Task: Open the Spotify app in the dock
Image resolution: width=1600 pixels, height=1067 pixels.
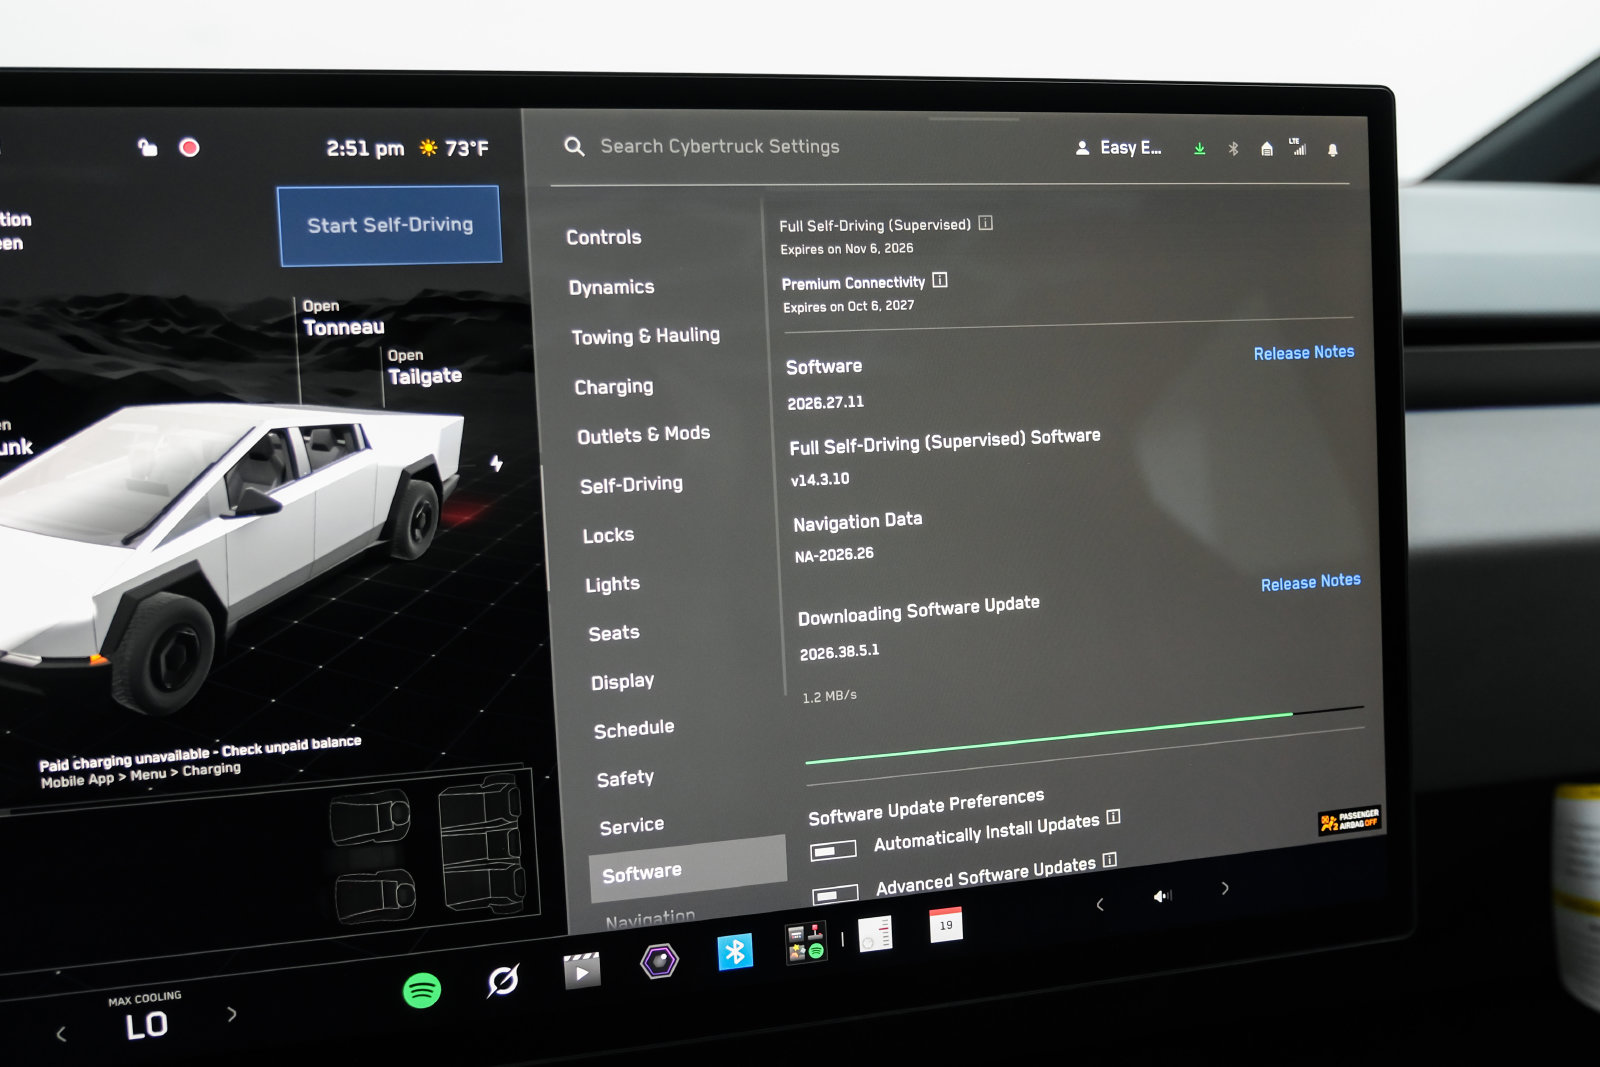Action: (x=422, y=990)
